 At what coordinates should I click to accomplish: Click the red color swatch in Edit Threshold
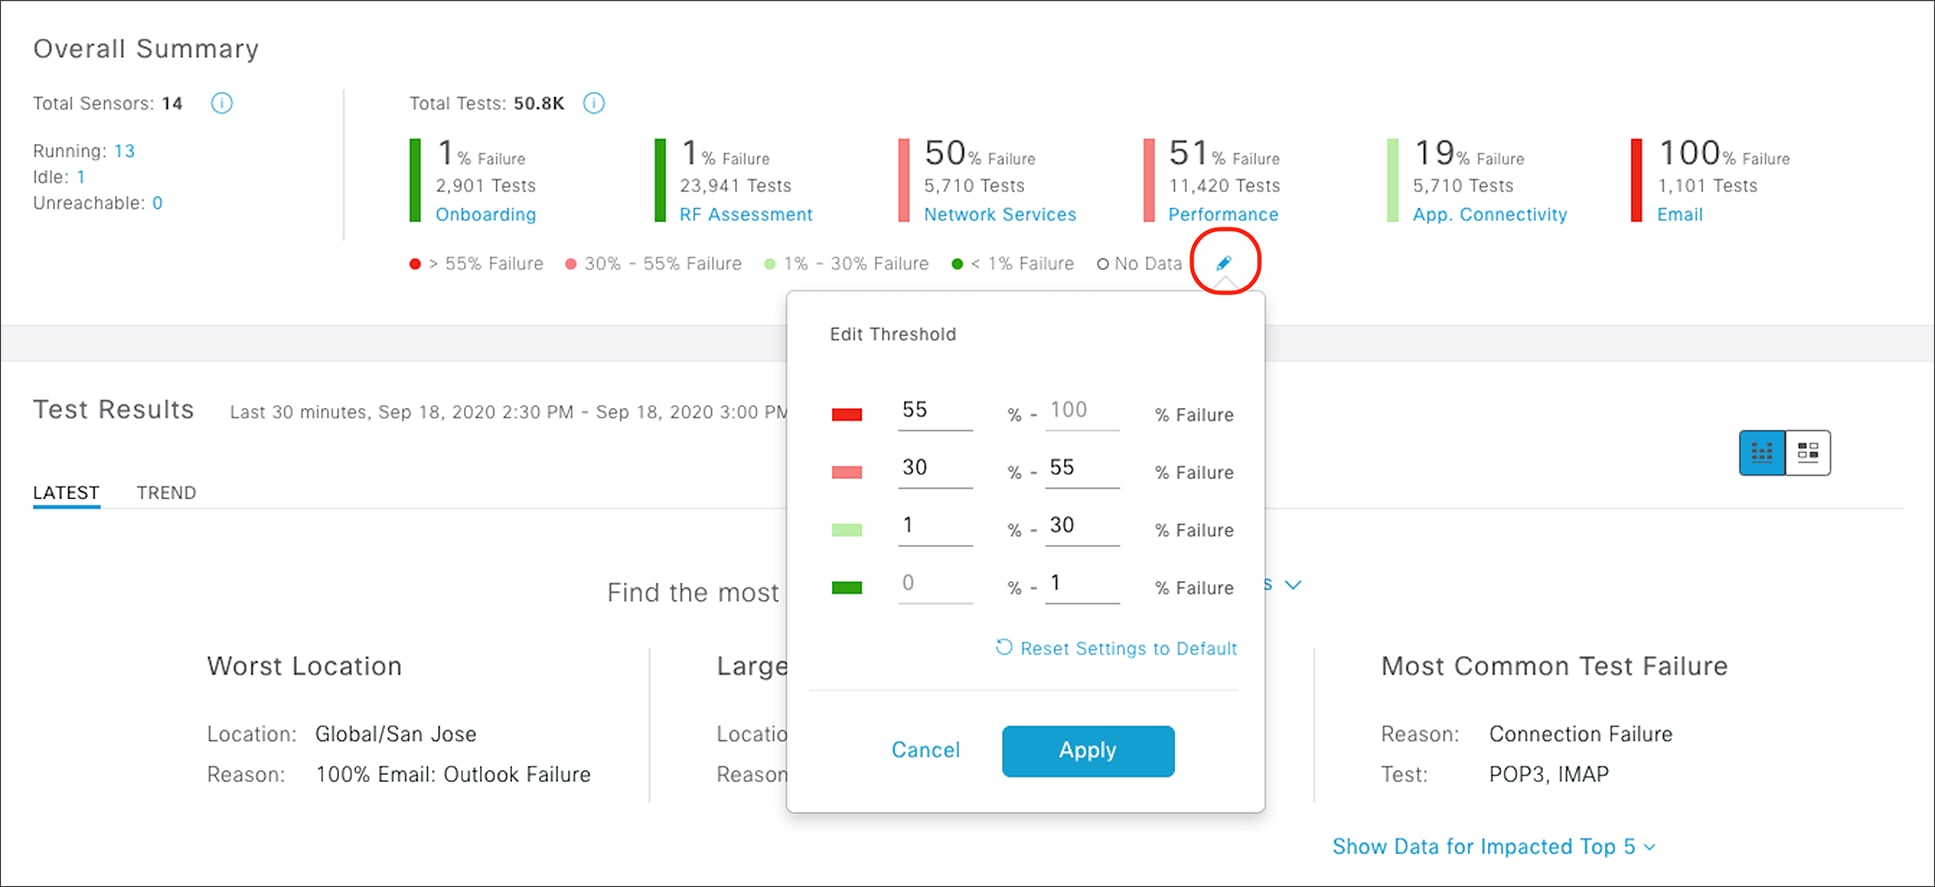(x=847, y=415)
